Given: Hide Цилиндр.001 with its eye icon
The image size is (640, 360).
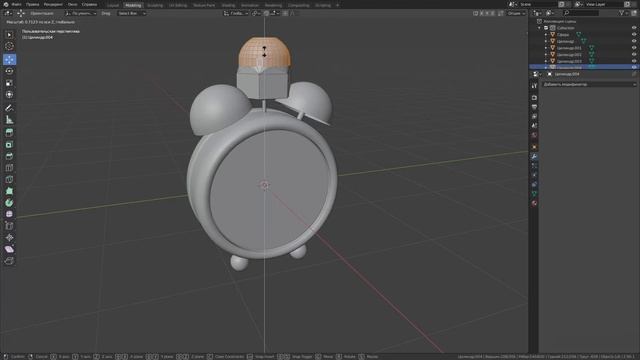Looking at the screenshot, I should (x=634, y=48).
